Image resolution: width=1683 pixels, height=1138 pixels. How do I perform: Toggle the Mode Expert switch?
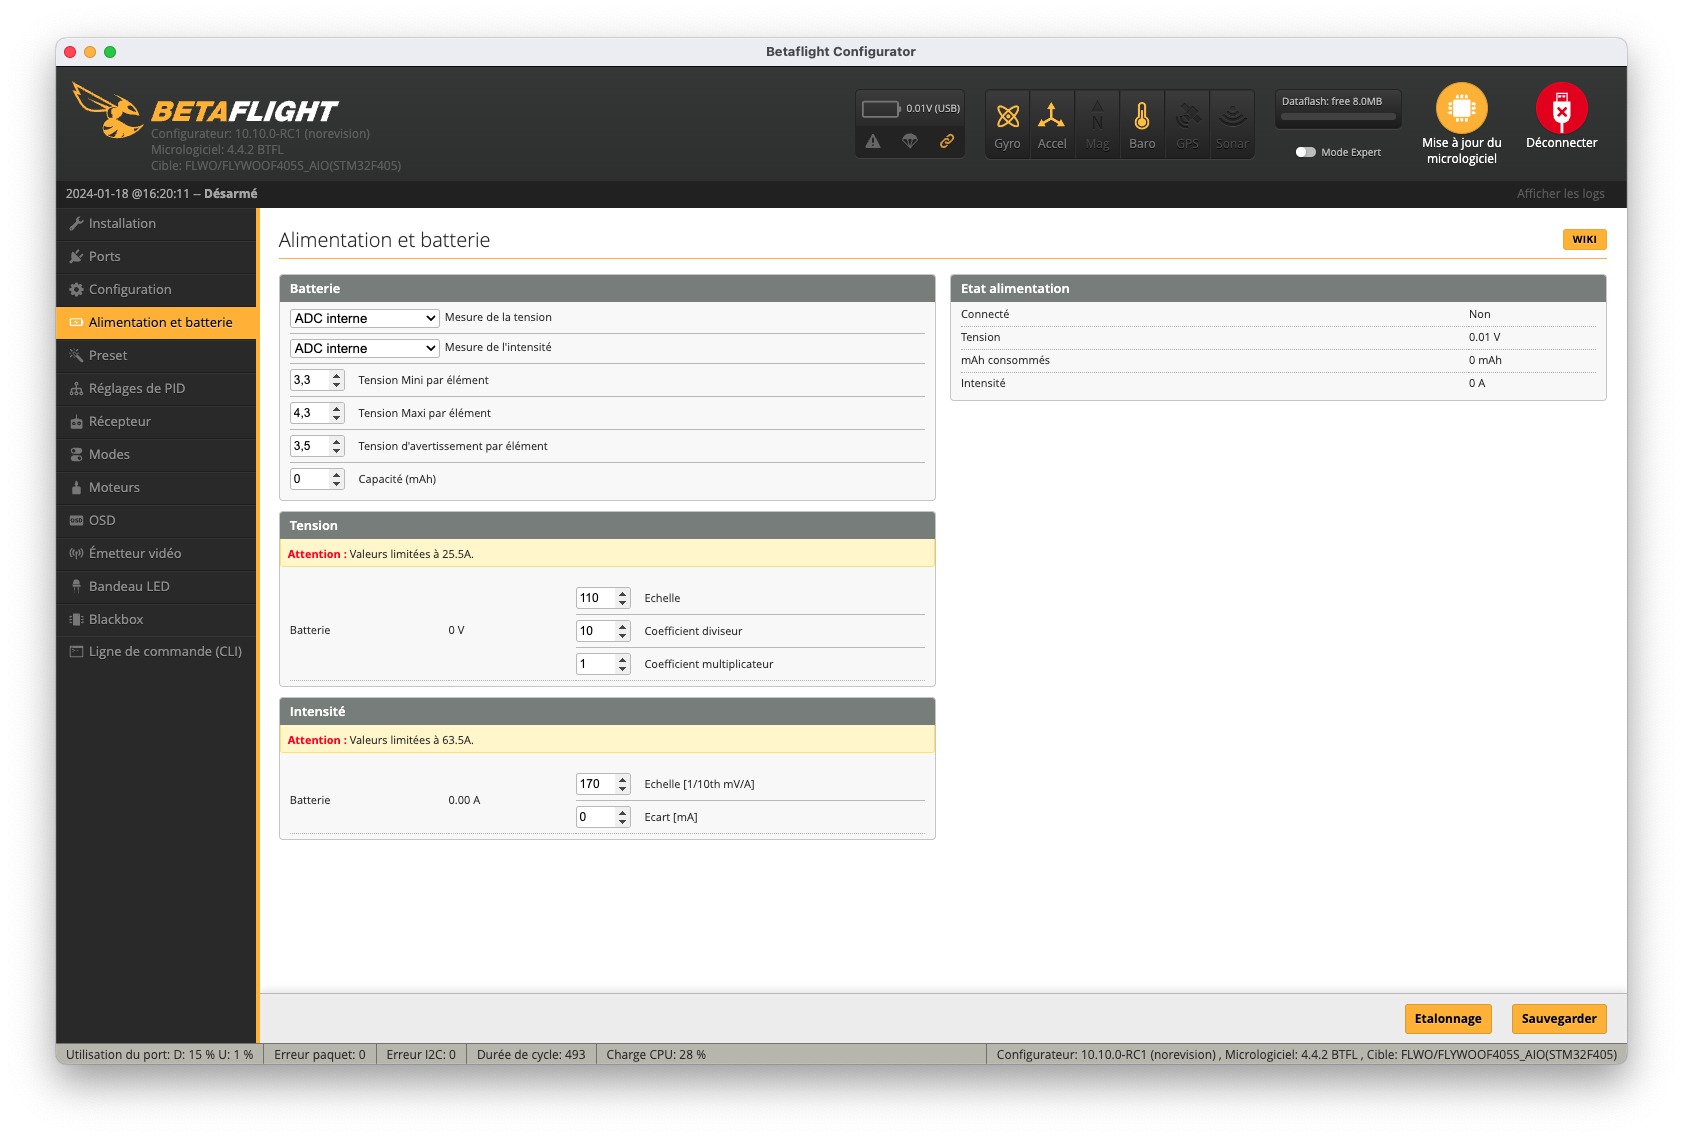(1305, 152)
